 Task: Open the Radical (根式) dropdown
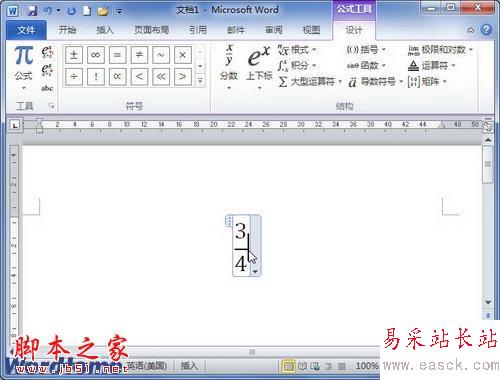pos(297,50)
